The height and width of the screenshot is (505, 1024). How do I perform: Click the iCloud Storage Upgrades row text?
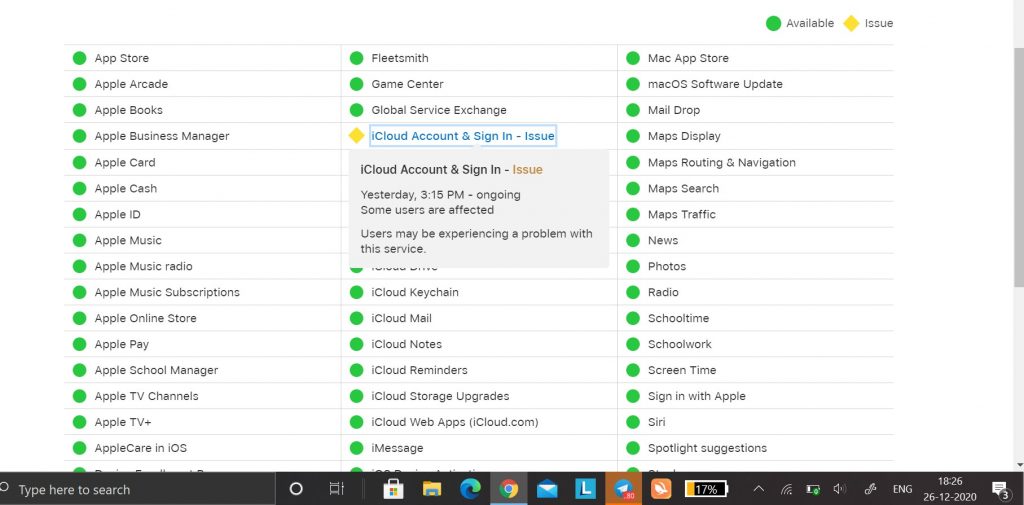pyautogui.click(x=440, y=396)
